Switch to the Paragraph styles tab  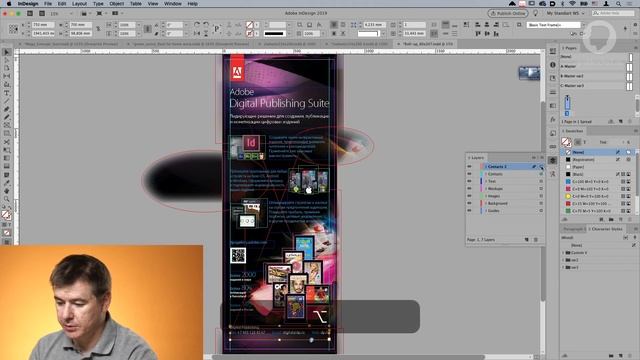573,229
